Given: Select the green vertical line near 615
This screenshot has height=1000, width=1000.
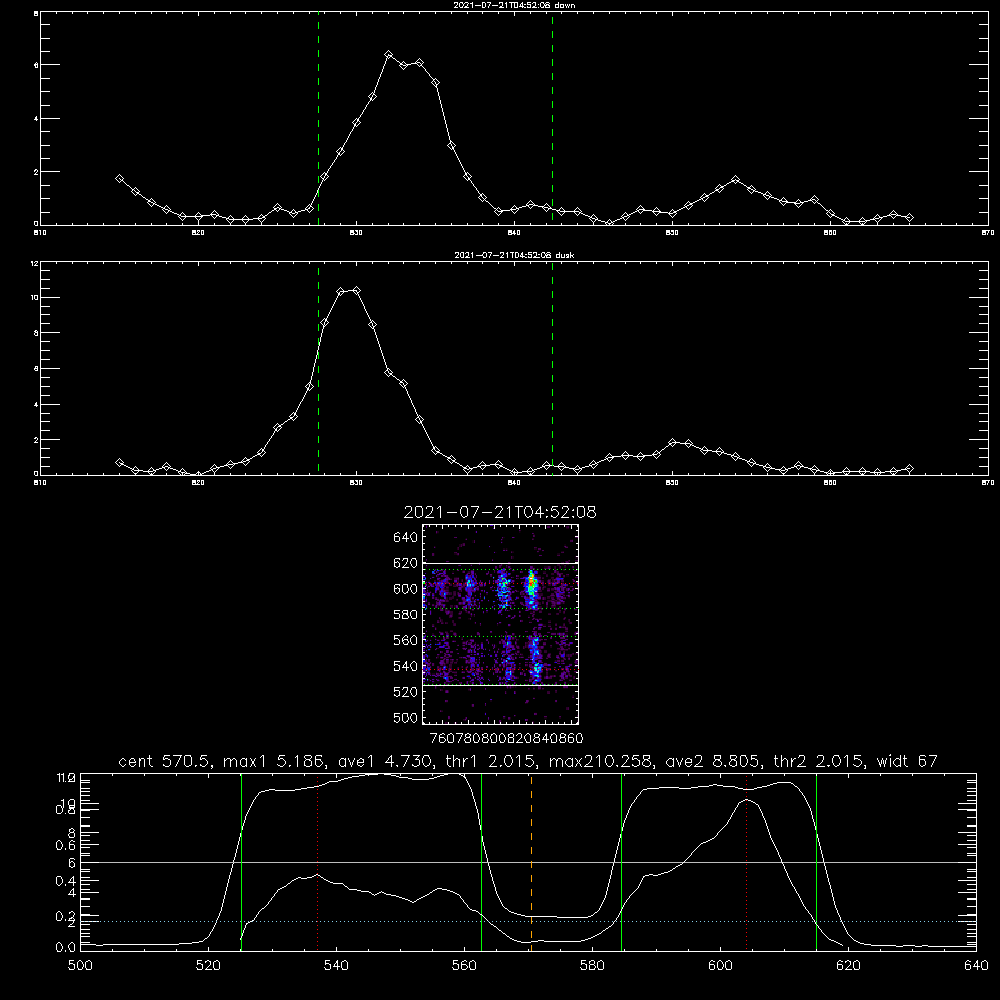Looking at the screenshot, I should [x=816, y=861].
